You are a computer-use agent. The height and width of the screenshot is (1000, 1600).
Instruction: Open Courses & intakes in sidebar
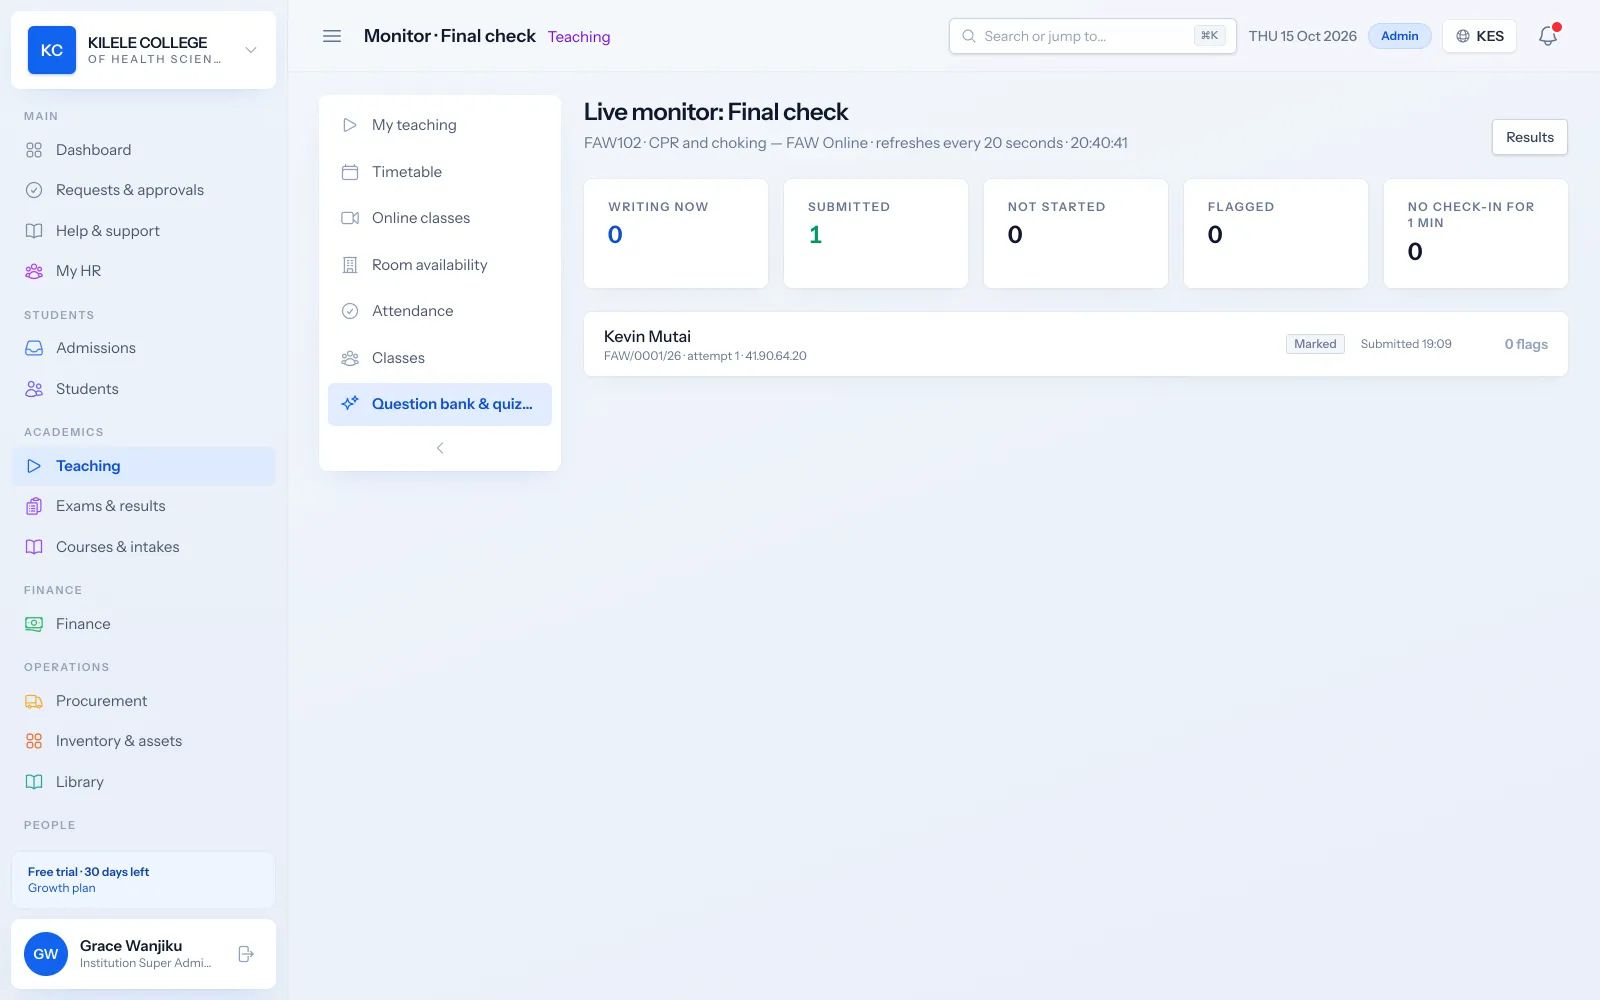144,547
